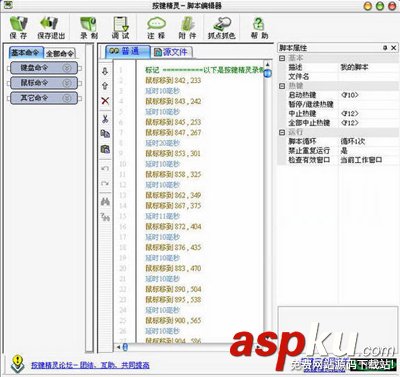
Task: Start recording with the 录制 icon
Action: [89, 27]
